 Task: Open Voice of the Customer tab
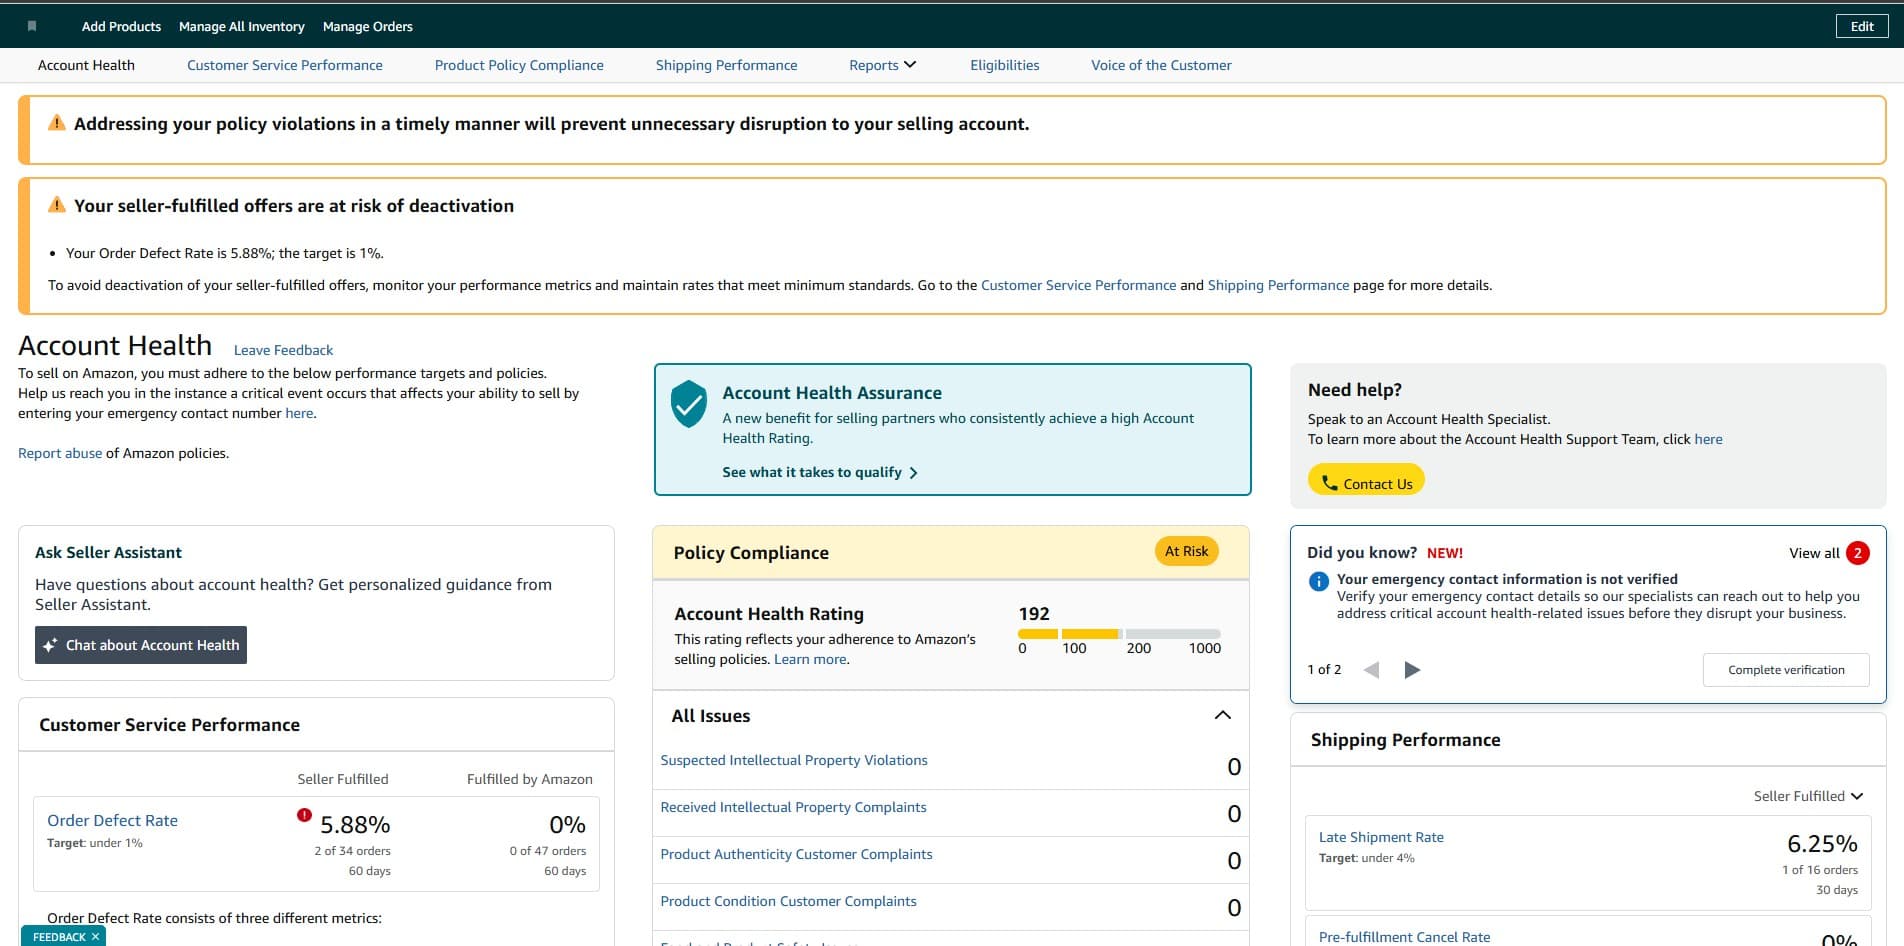click(x=1161, y=65)
